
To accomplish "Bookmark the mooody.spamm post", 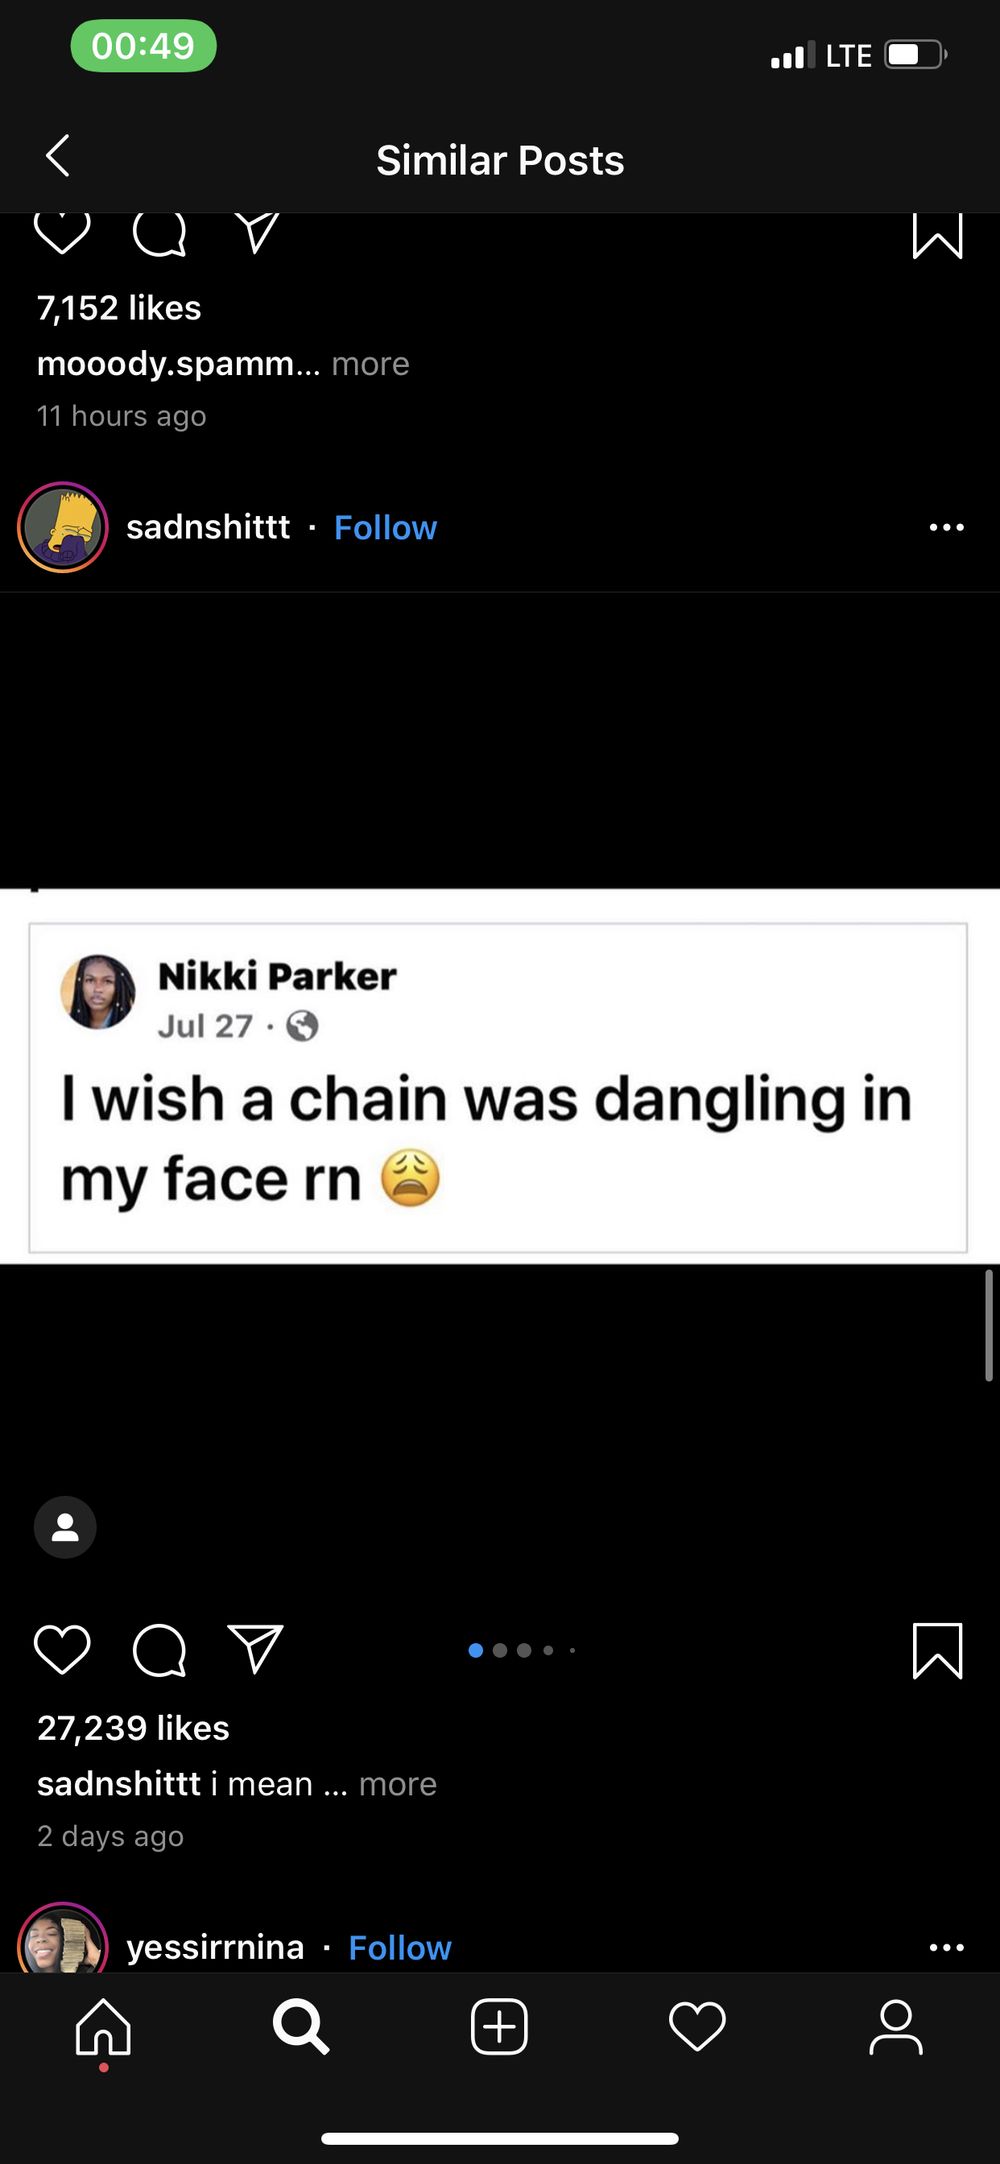I will [937, 235].
